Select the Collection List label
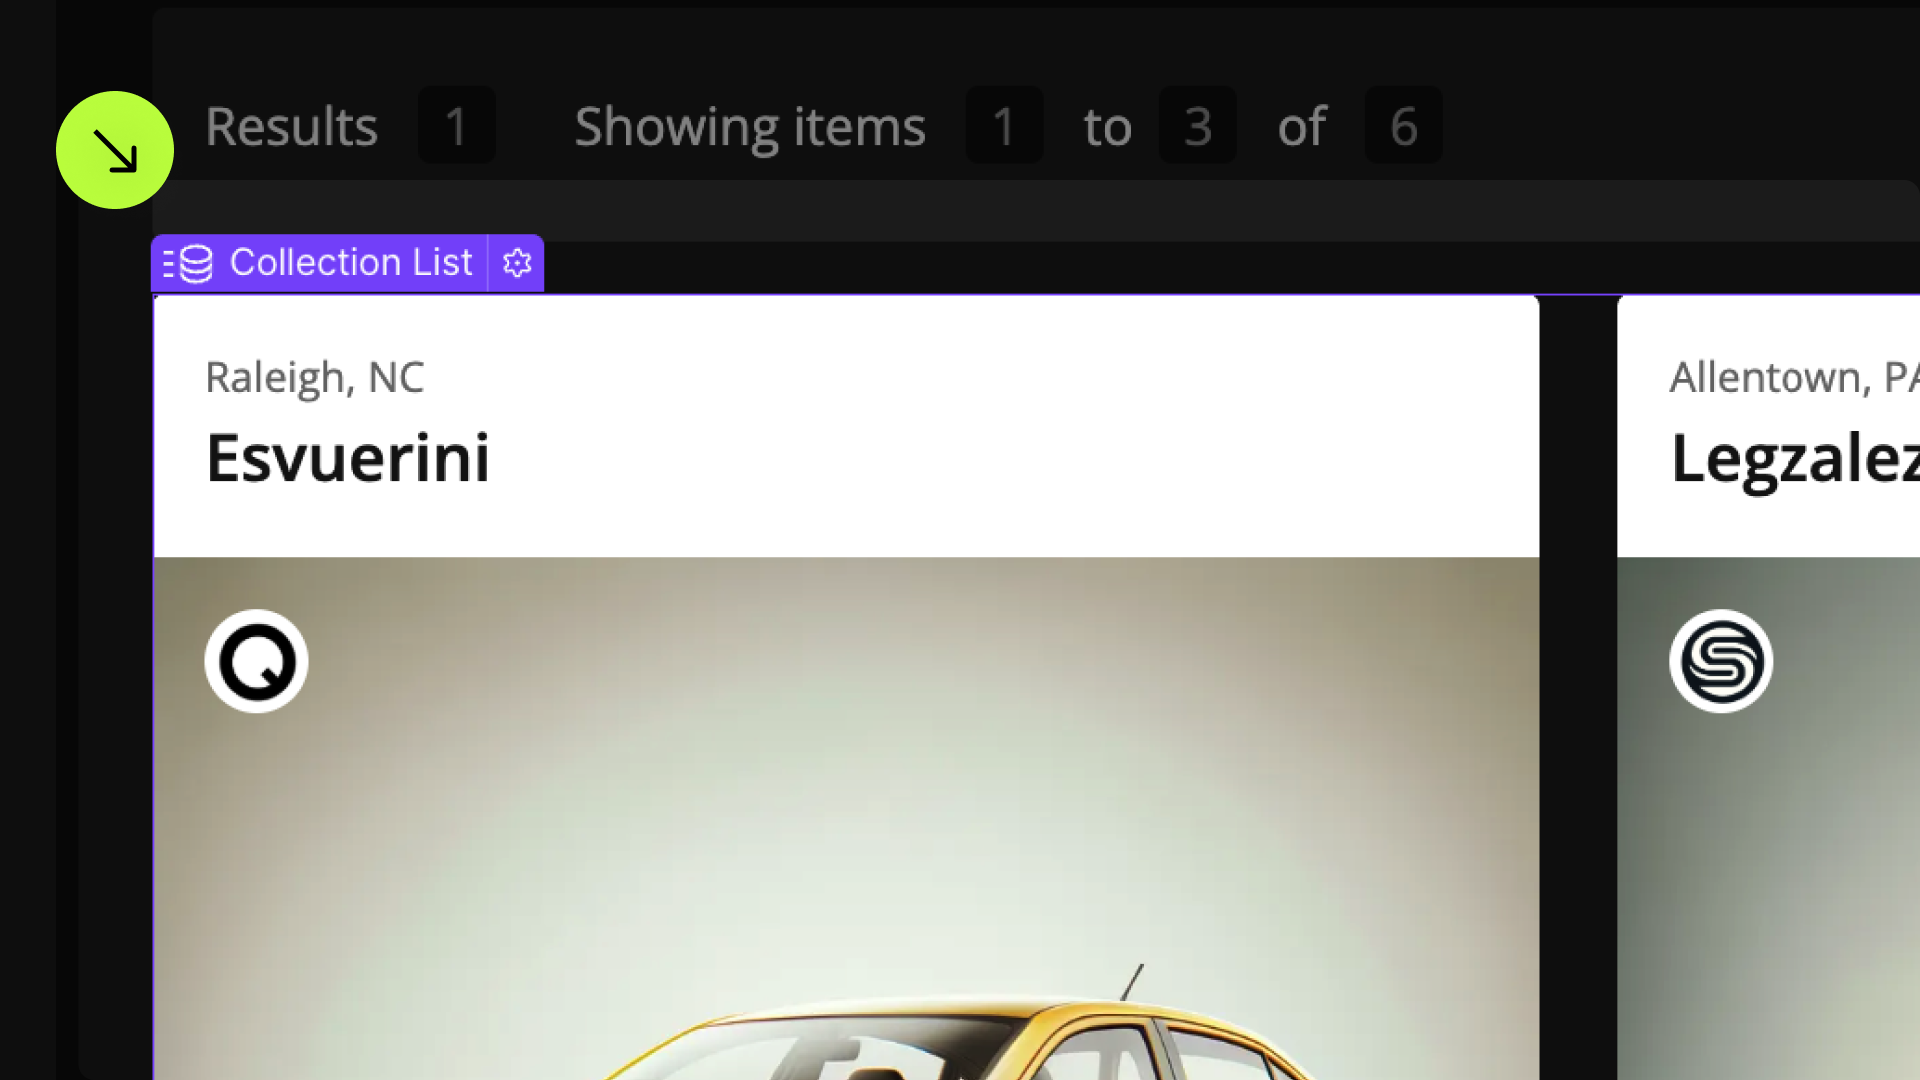The height and width of the screenshot is (1080, 1920). pyautogui.click(x=351, y=262)
